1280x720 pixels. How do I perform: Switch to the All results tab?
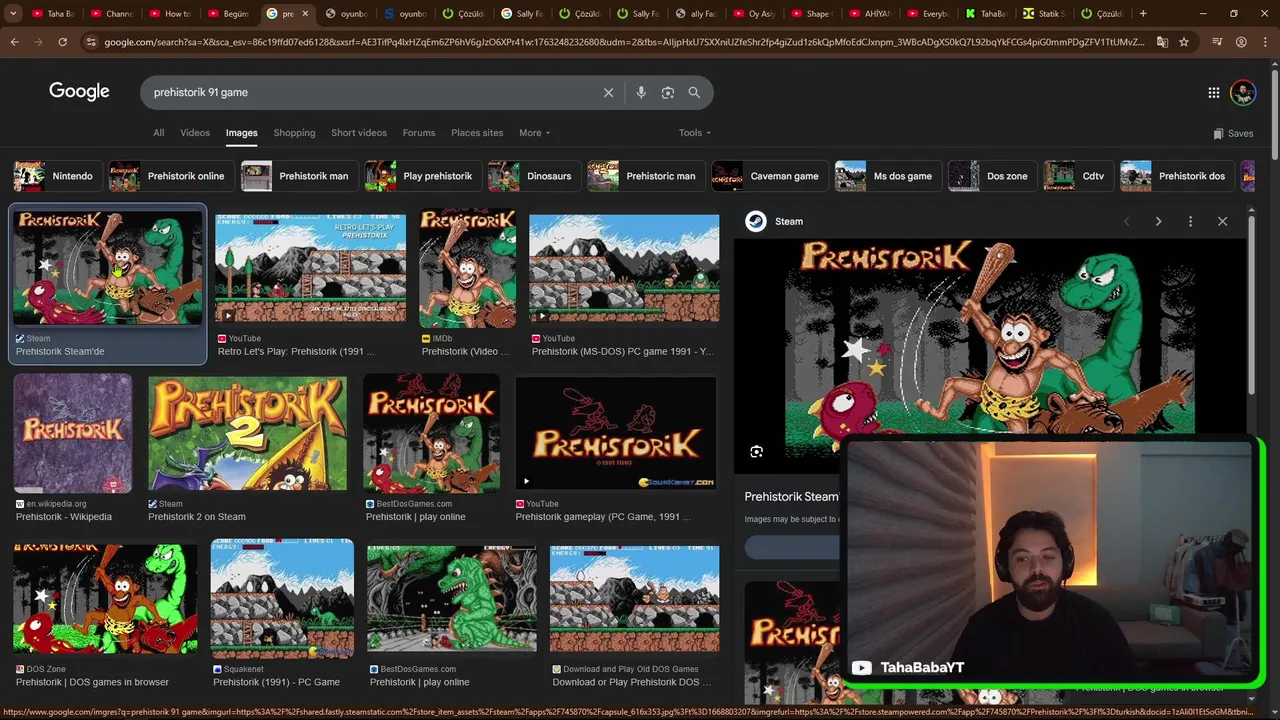click(x=158, y=133)
